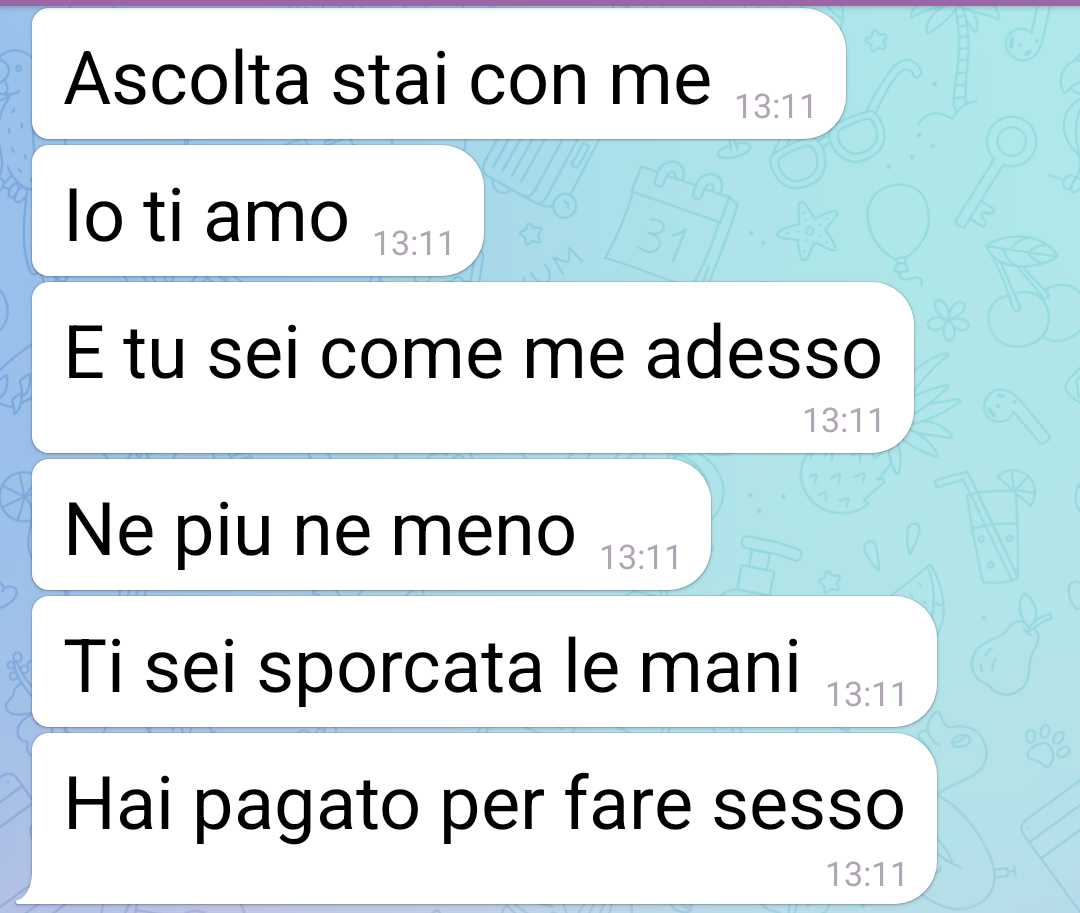Click the word 'amo' in the second message
Image resolution: width=1080 pixels, height=913 pixels.
(x=276, y=217)
